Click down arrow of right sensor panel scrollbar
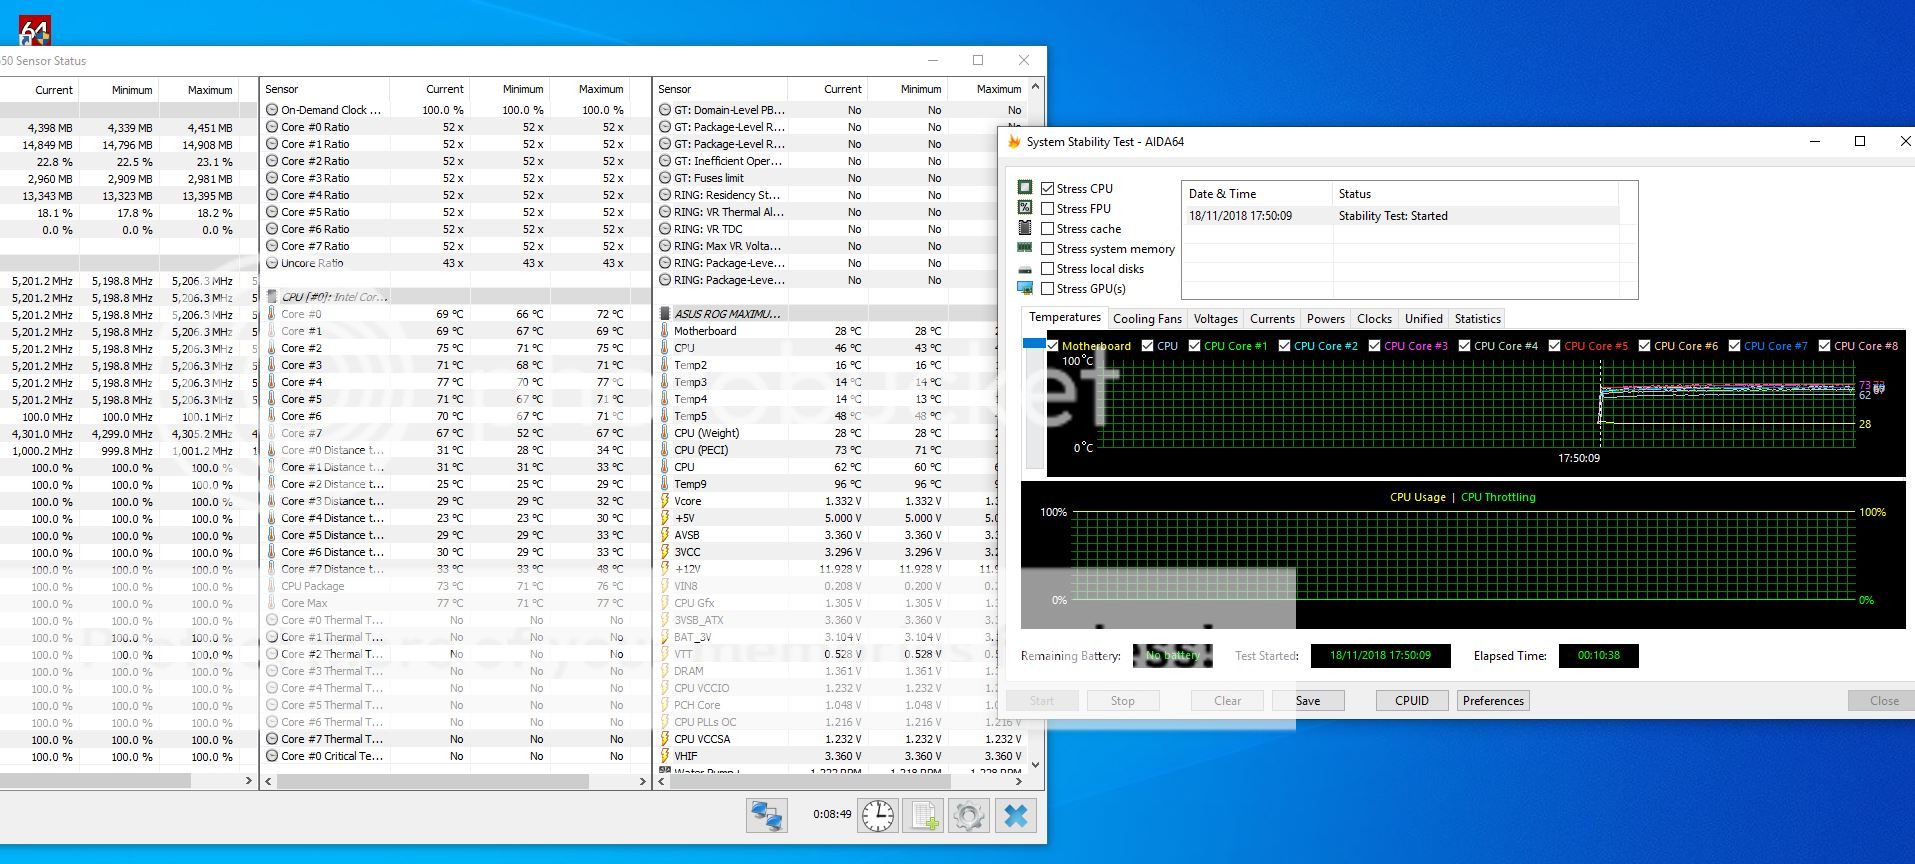 point(1035,765)
